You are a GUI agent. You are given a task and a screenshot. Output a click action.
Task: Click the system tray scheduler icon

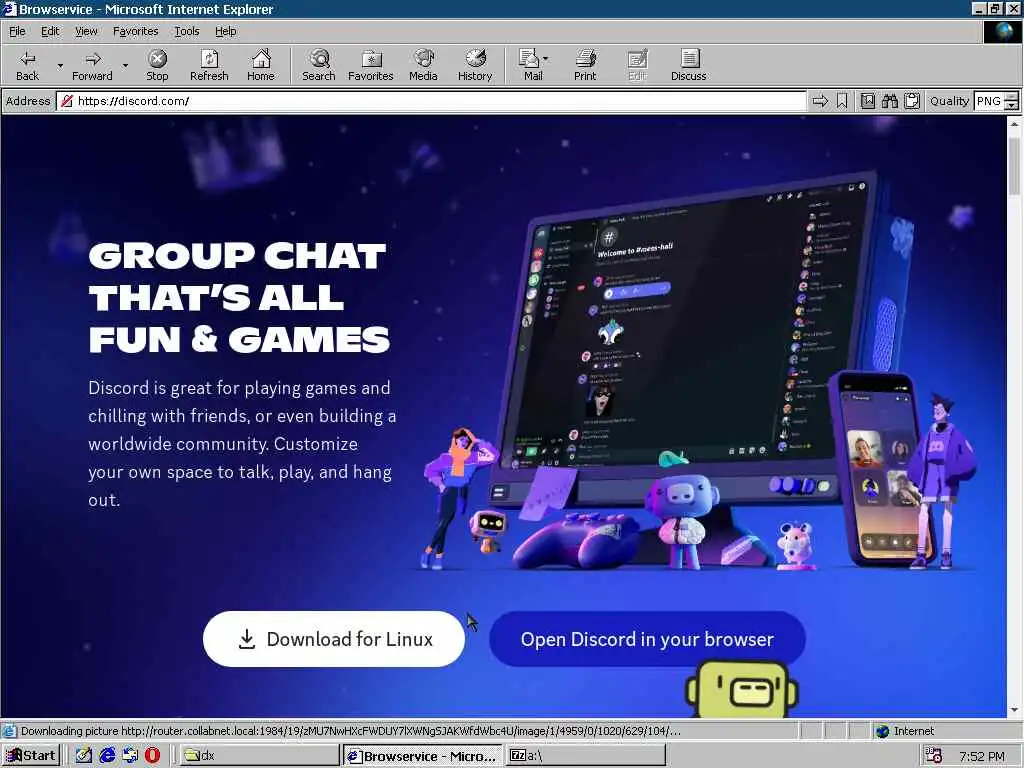click(934, 756)
